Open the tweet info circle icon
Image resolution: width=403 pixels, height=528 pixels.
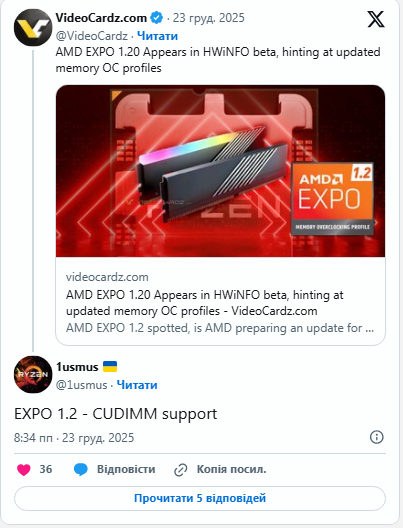click(376, 437)
